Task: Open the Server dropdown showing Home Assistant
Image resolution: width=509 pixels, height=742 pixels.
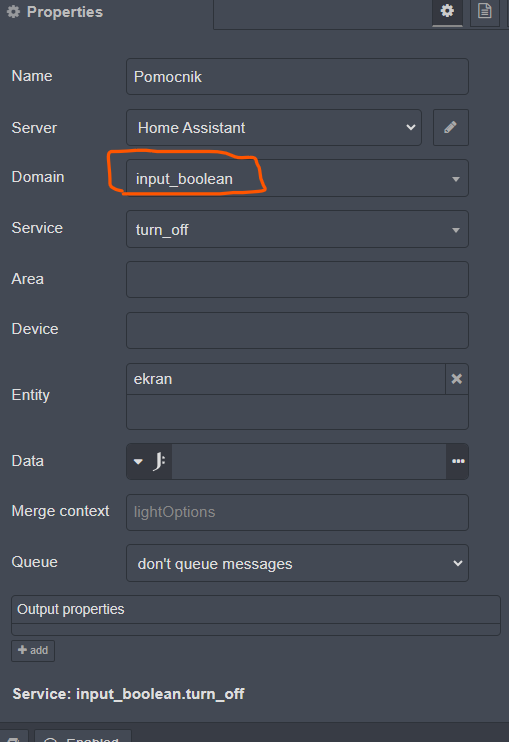Action: click(274, 127)
